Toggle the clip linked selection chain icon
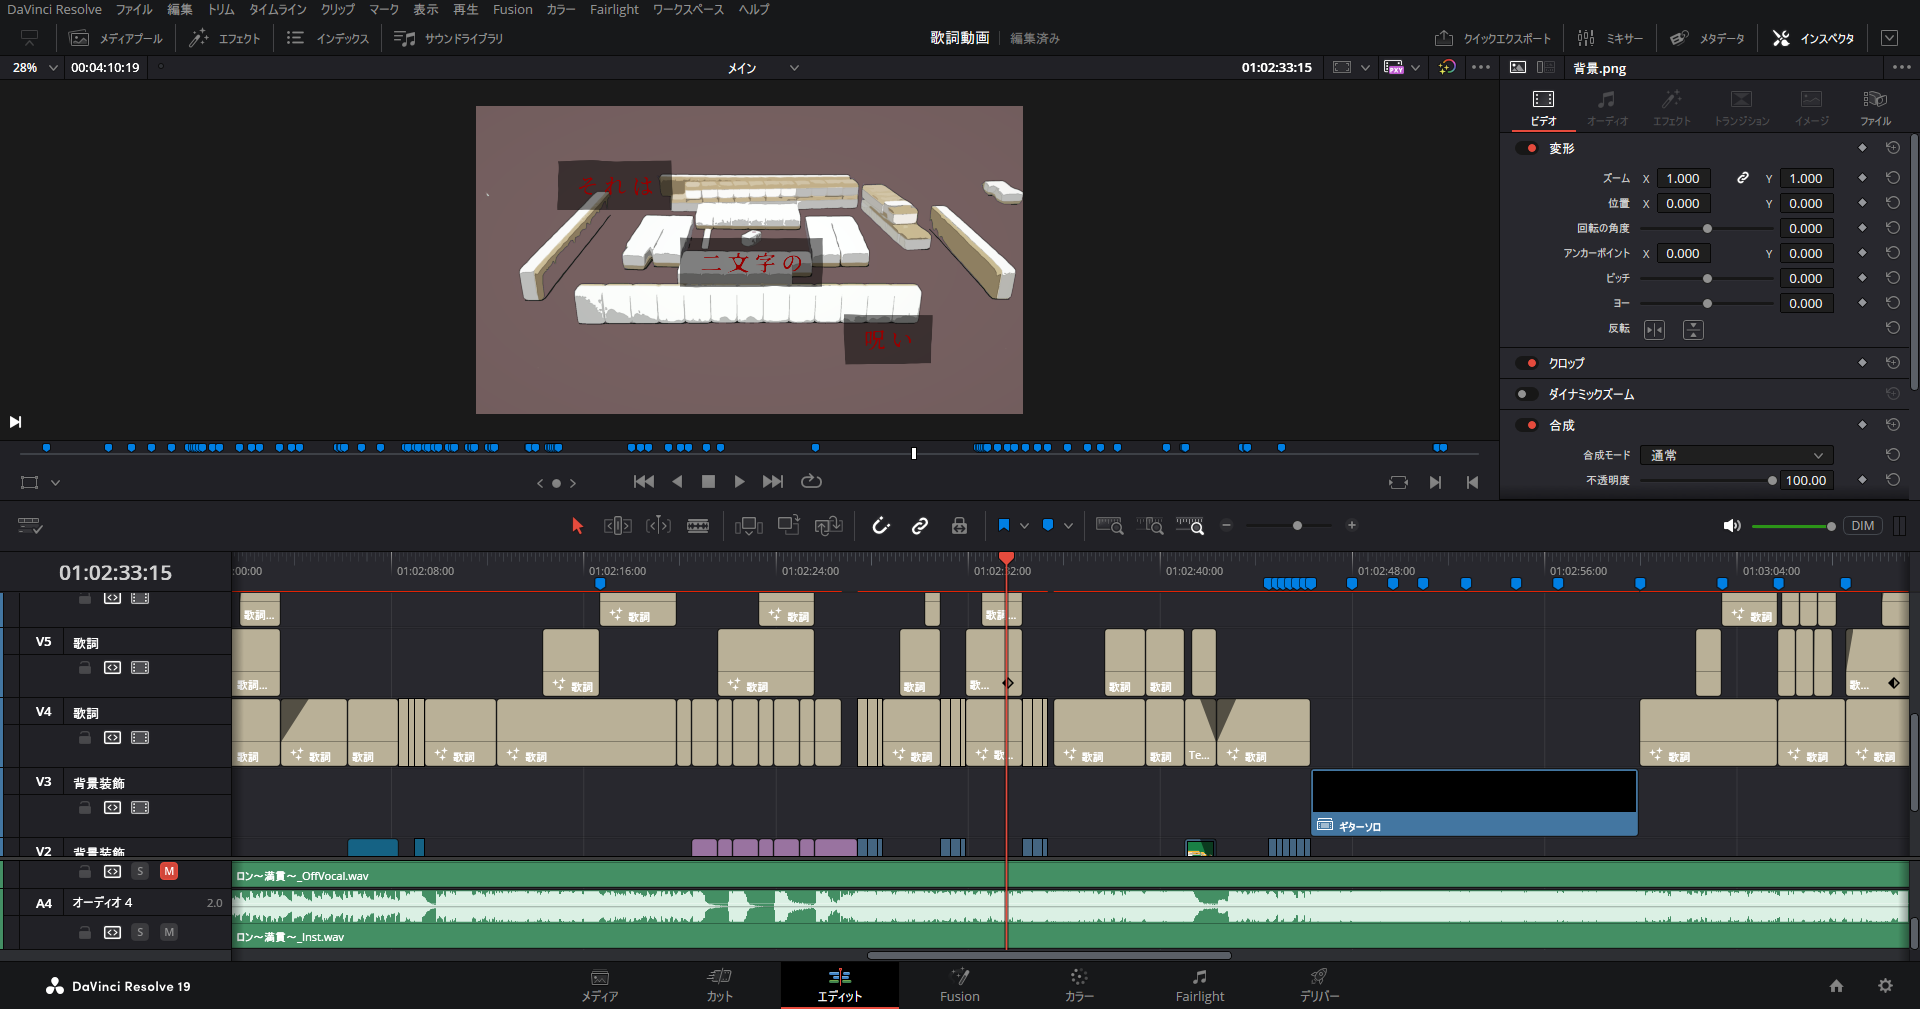This screenshot has width=1920, height=1009. [x=920, y=526]
